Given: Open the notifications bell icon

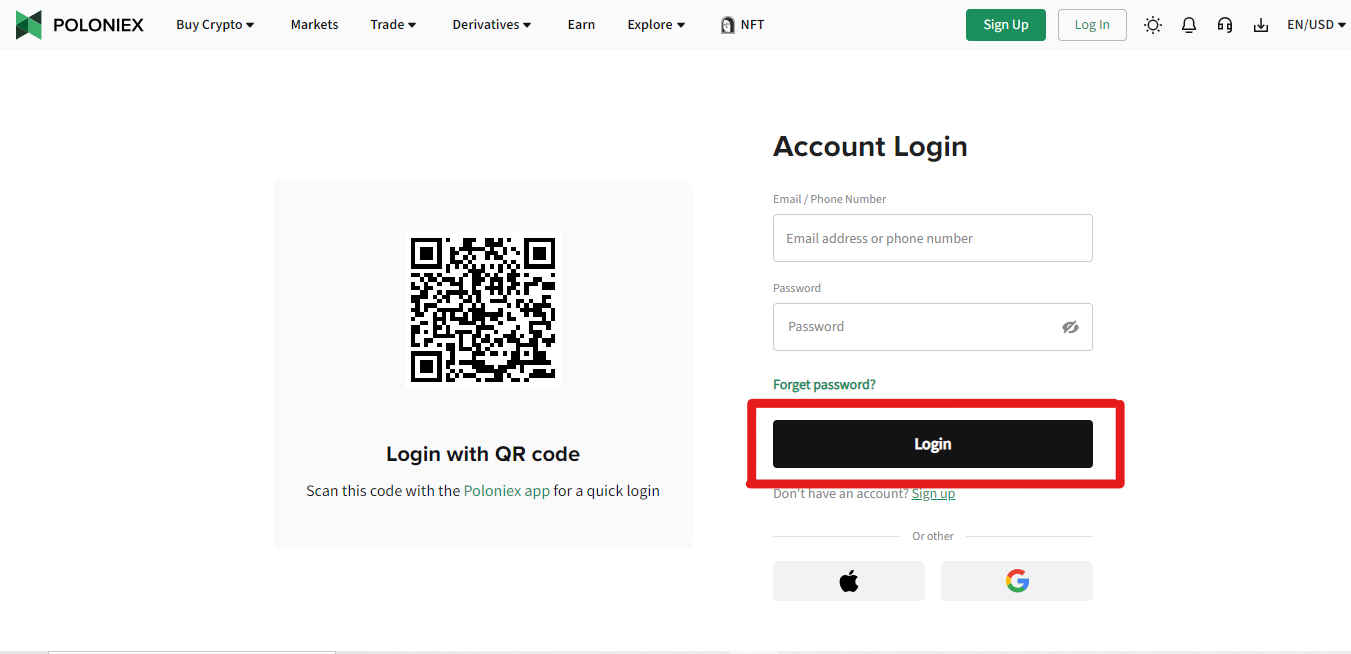Looking at the screenshot, I should [1189, 25].
